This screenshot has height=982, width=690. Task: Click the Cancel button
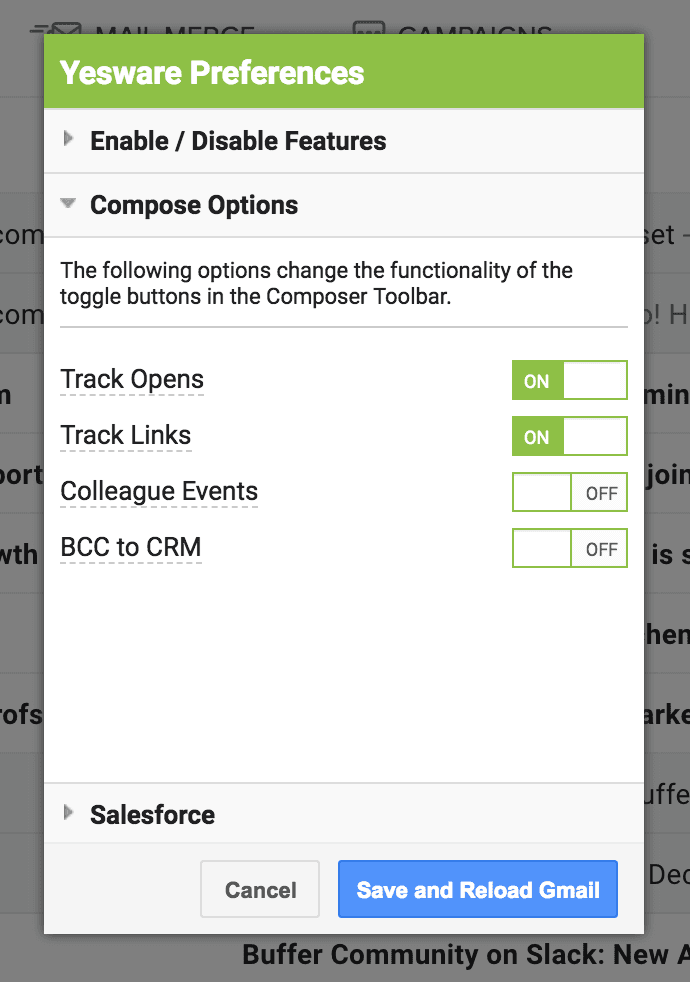(260, 889)
